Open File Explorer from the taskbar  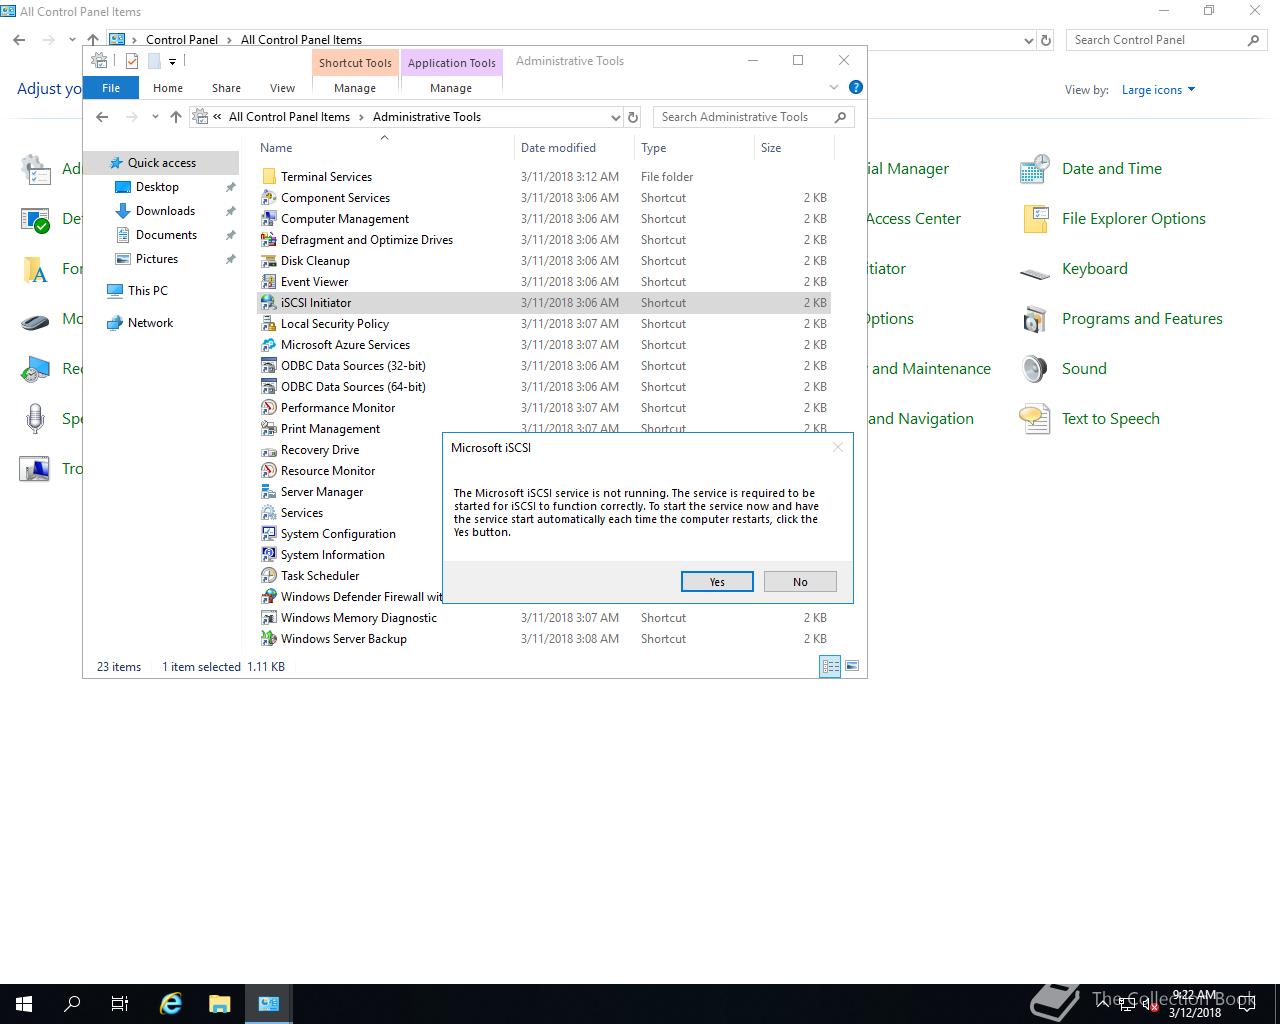click(219, 1003)
